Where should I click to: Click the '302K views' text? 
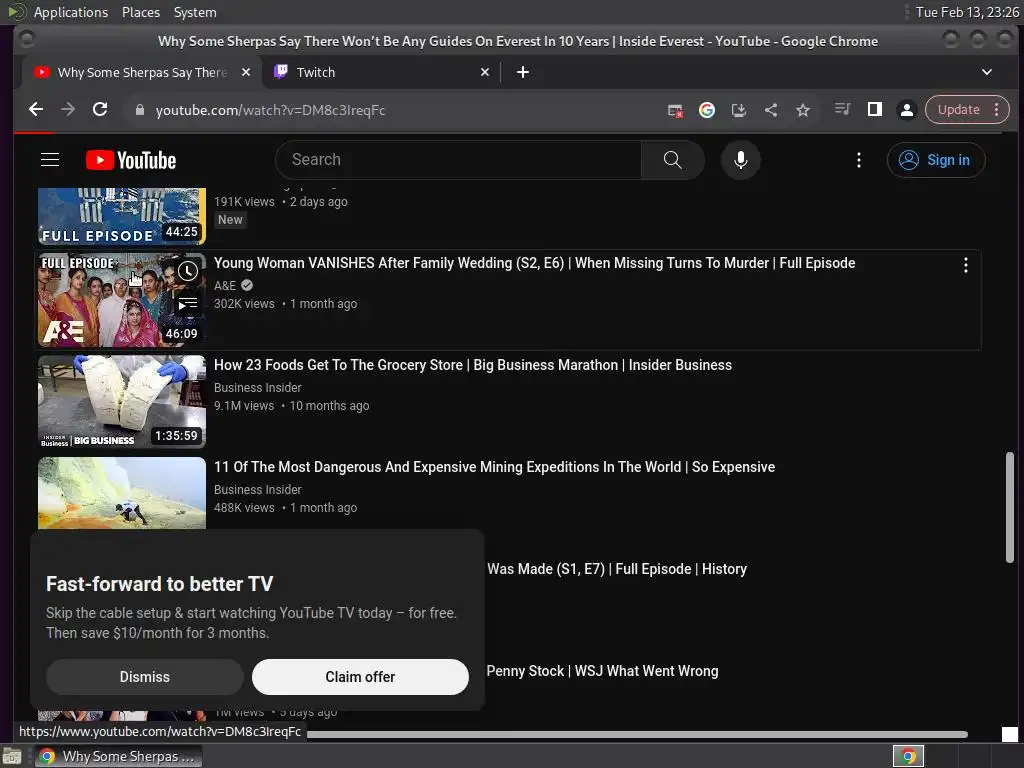[244, 304]
